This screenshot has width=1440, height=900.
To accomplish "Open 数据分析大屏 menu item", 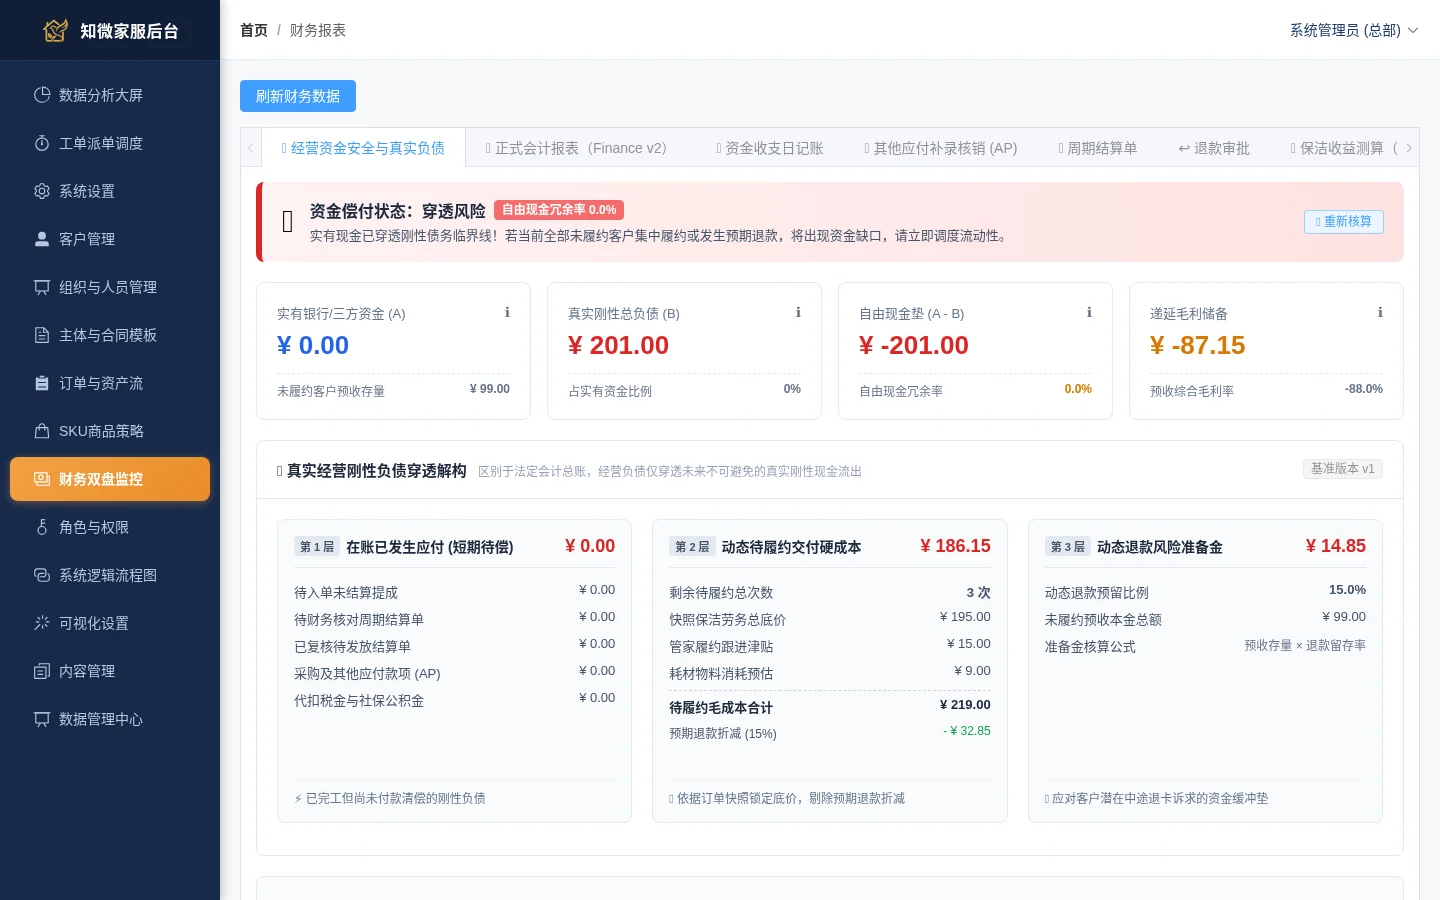I will pyautogui.click(x=110, y=95).
